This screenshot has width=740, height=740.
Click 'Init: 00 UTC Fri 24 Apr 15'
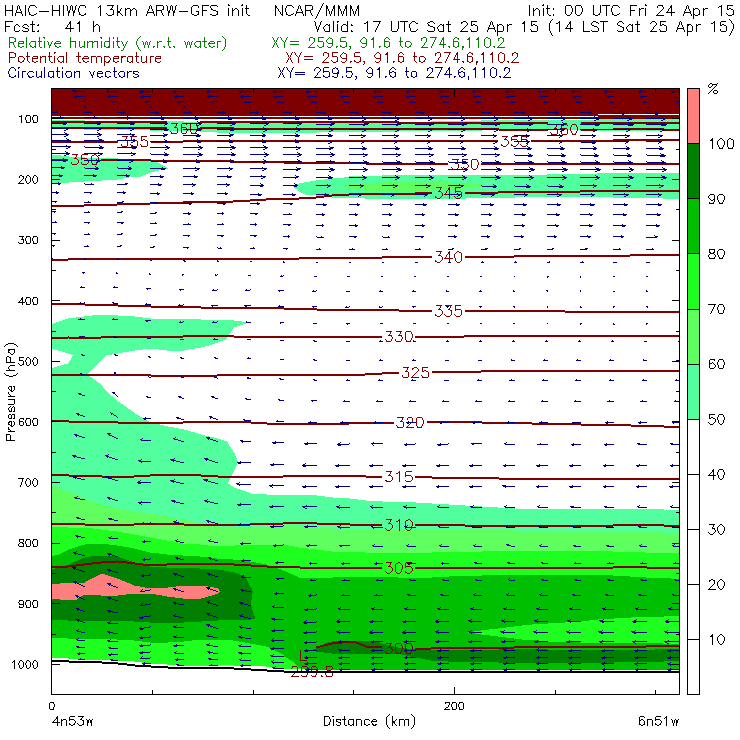pyautogui.click(x=631, y=11)
